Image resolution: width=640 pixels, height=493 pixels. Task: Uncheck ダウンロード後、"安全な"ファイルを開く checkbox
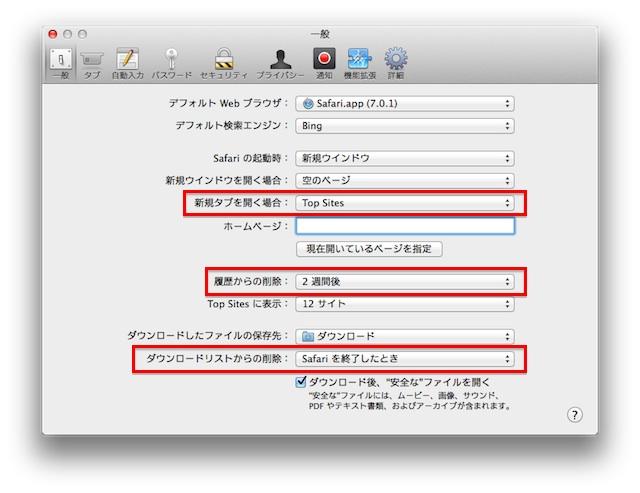pyautogui.click(x=301, y=382)
